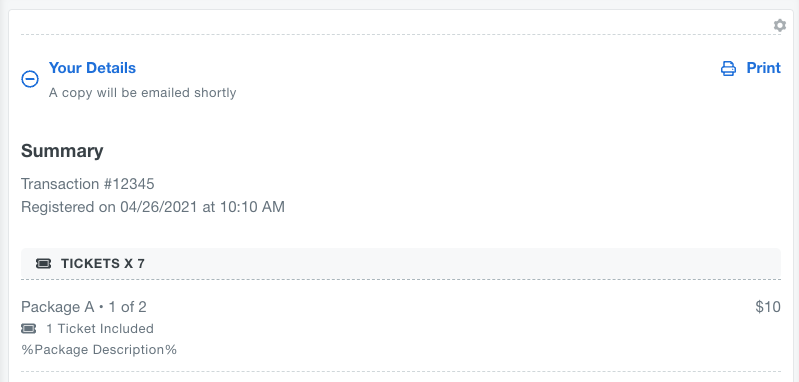799x382 pixels.
Task: Select the Print link text
Action: click(763, 68)
